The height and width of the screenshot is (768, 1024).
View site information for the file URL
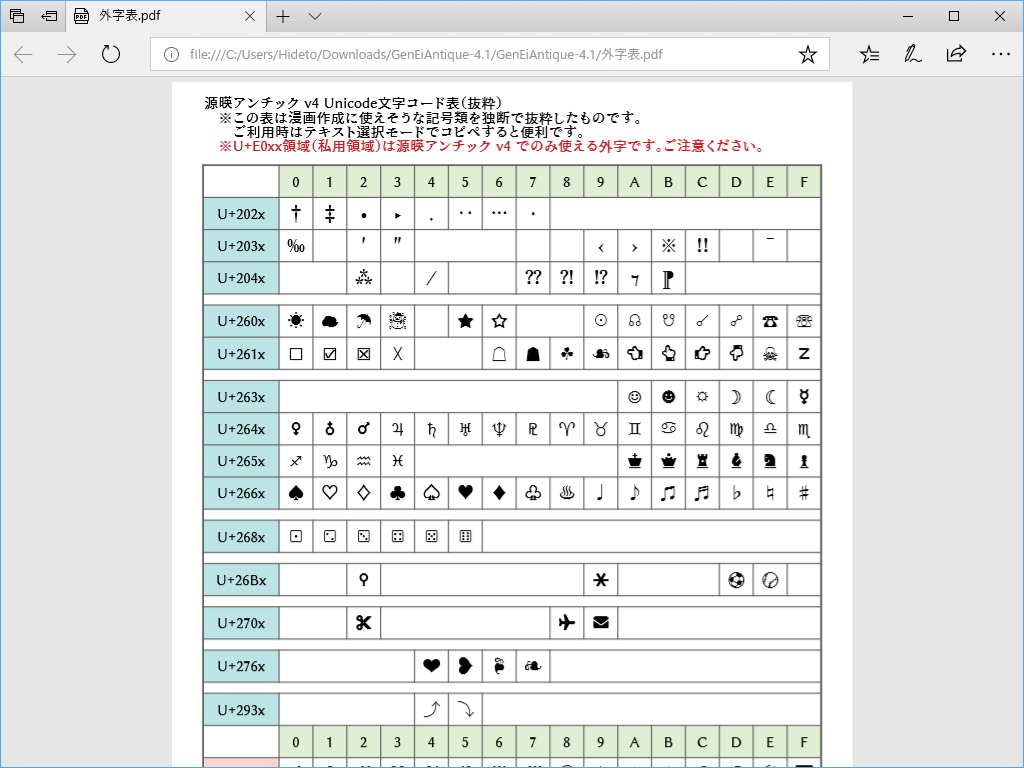173,54
